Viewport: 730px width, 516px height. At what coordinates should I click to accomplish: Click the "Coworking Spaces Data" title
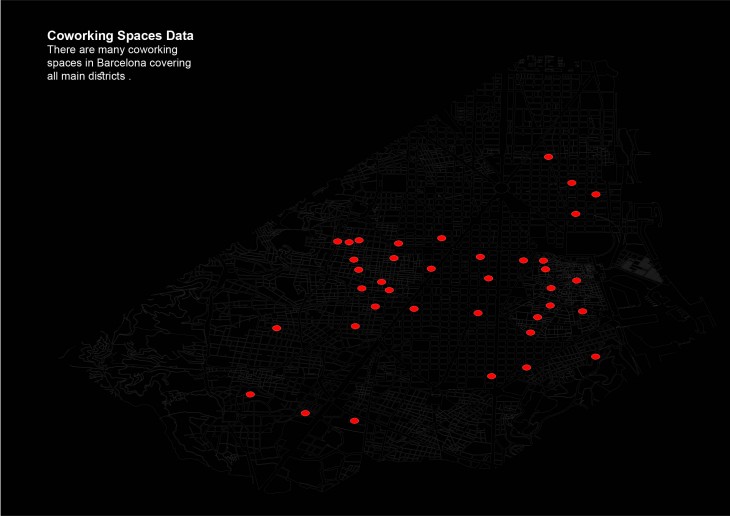coord(120,36)
